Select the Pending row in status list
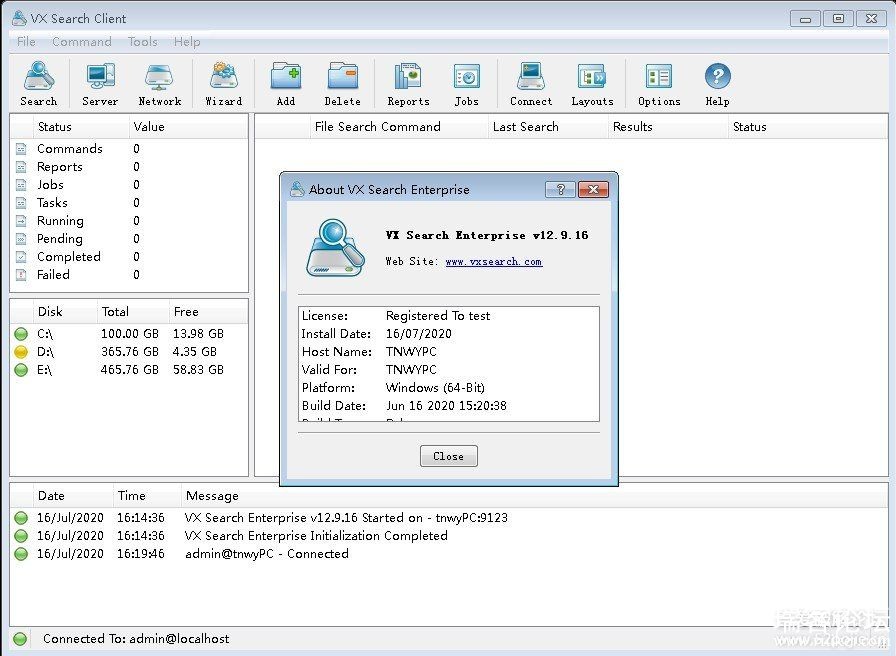Screen dimensions: 896x656 tap(129, 239)
